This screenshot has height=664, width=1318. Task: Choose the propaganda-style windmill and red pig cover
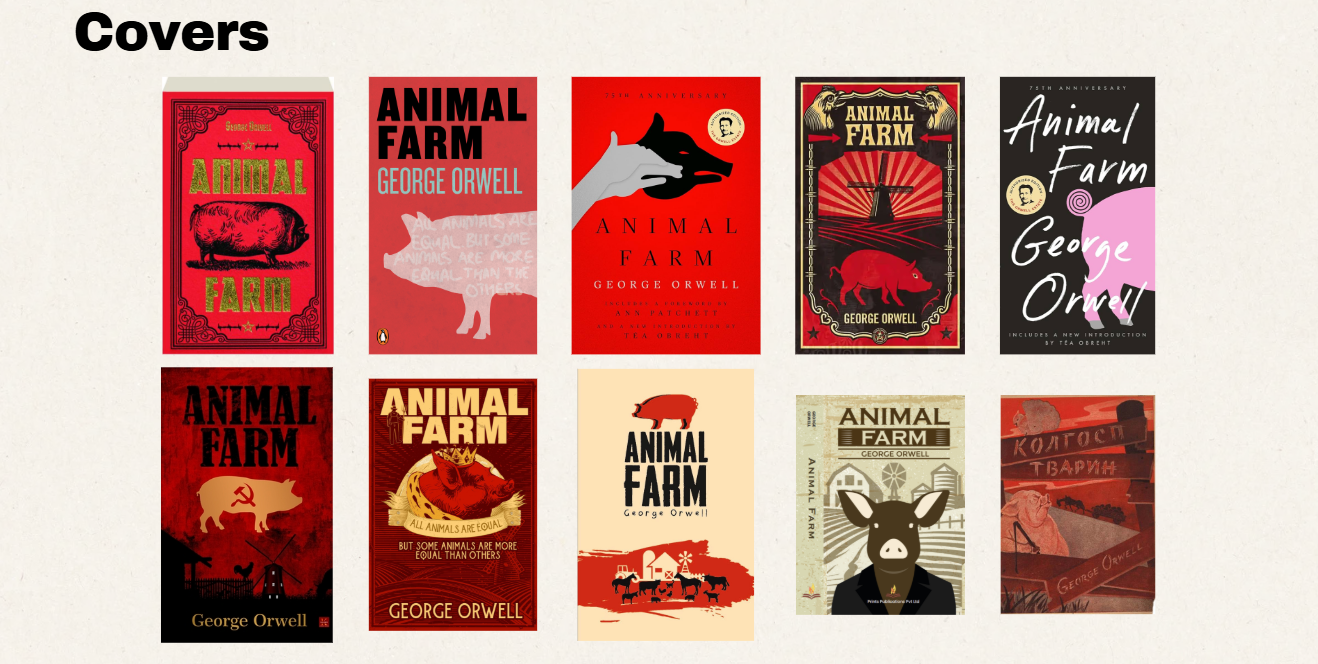(x=880, y=215)
